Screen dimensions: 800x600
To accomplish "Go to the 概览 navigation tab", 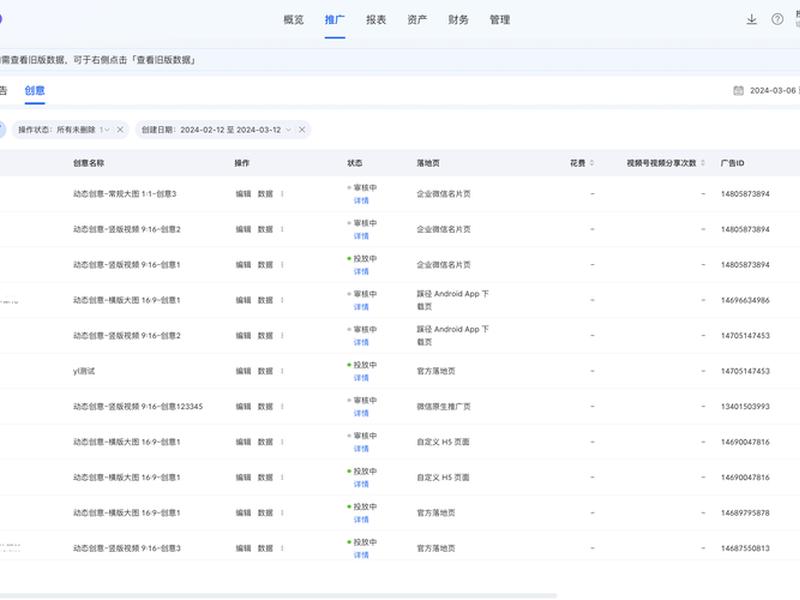I will tap(293, 20).
